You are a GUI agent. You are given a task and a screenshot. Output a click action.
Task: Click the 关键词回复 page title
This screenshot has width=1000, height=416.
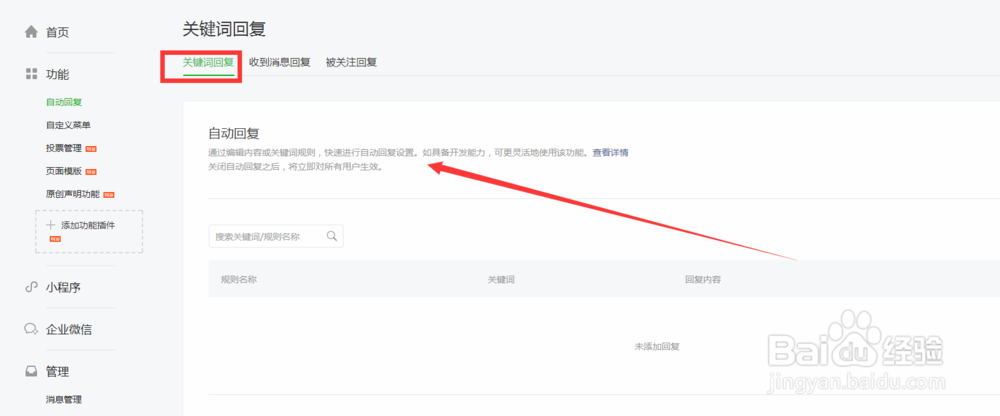[224, 29]
